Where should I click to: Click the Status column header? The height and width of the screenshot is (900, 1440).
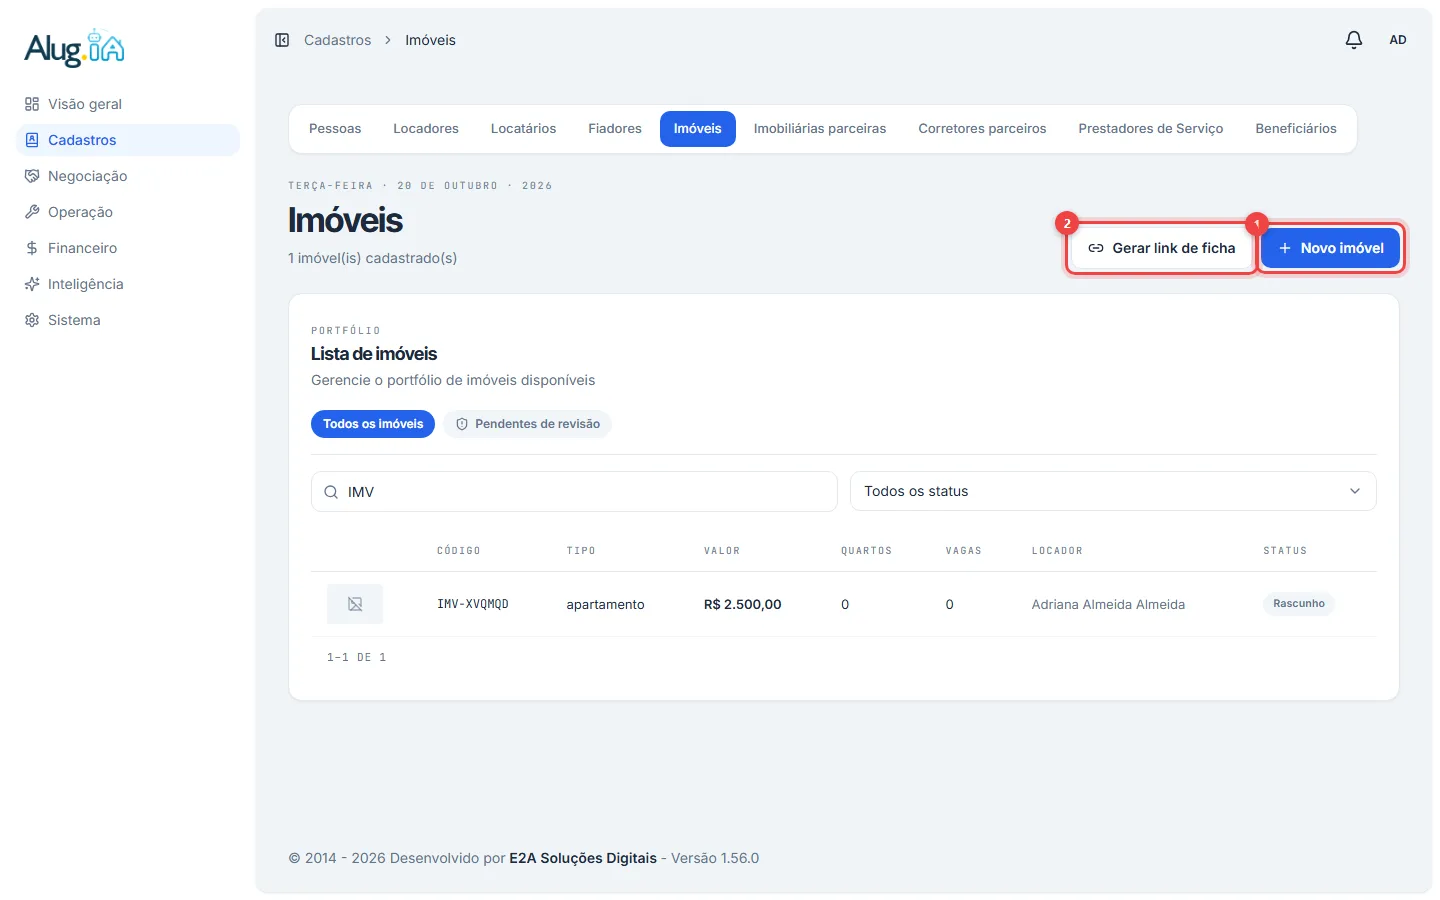pyautogui.click(x=1285, y=551)
